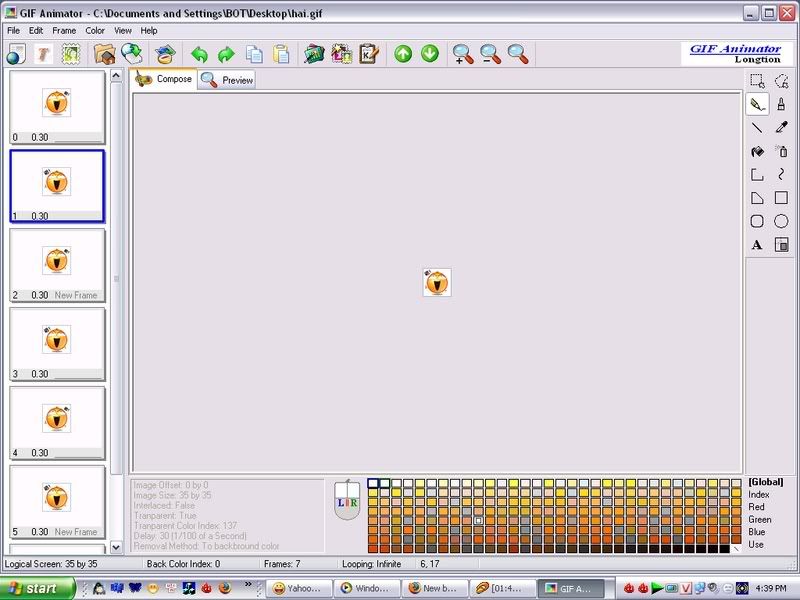Select the pencil drawing tool
Image resolution: width=800 pixels, height=600 pixels.
click(x=757, y=104)
